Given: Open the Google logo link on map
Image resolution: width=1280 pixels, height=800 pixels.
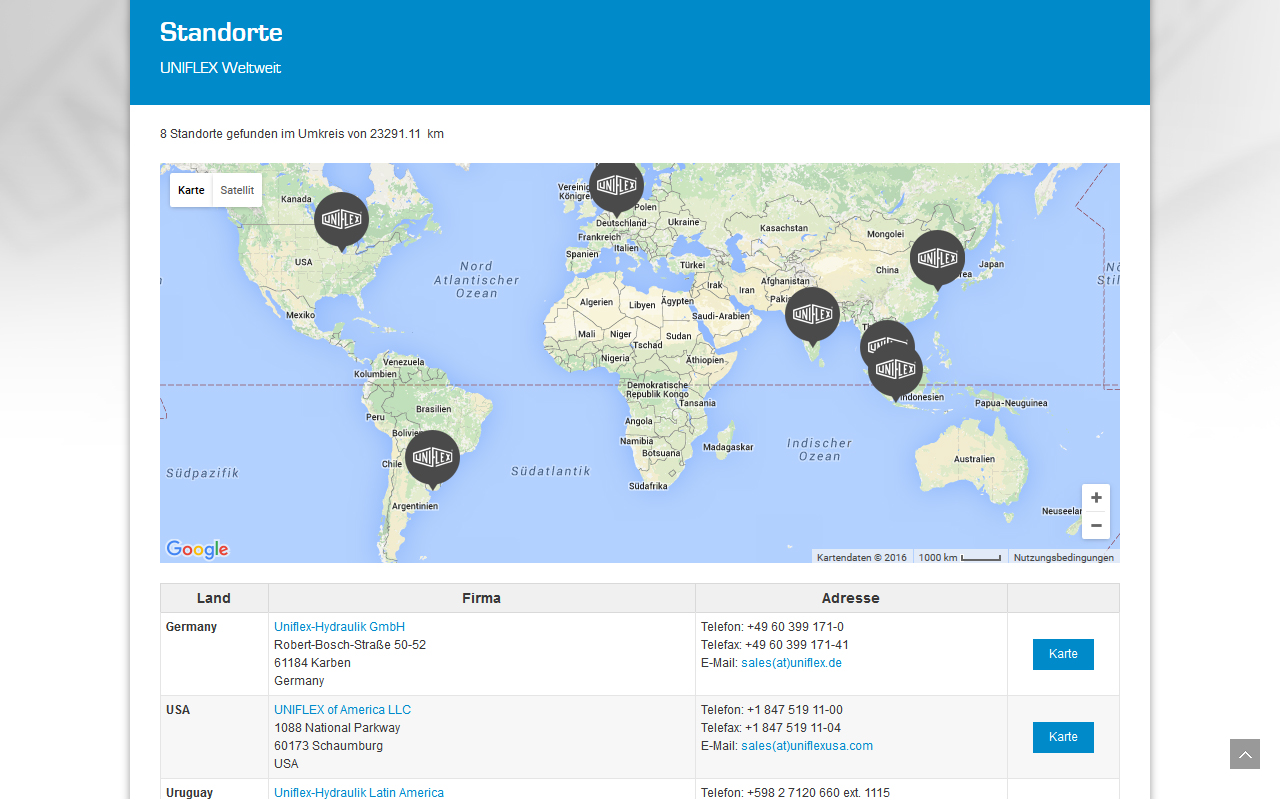Looking at the screenshot, I should tap(197, 549).
